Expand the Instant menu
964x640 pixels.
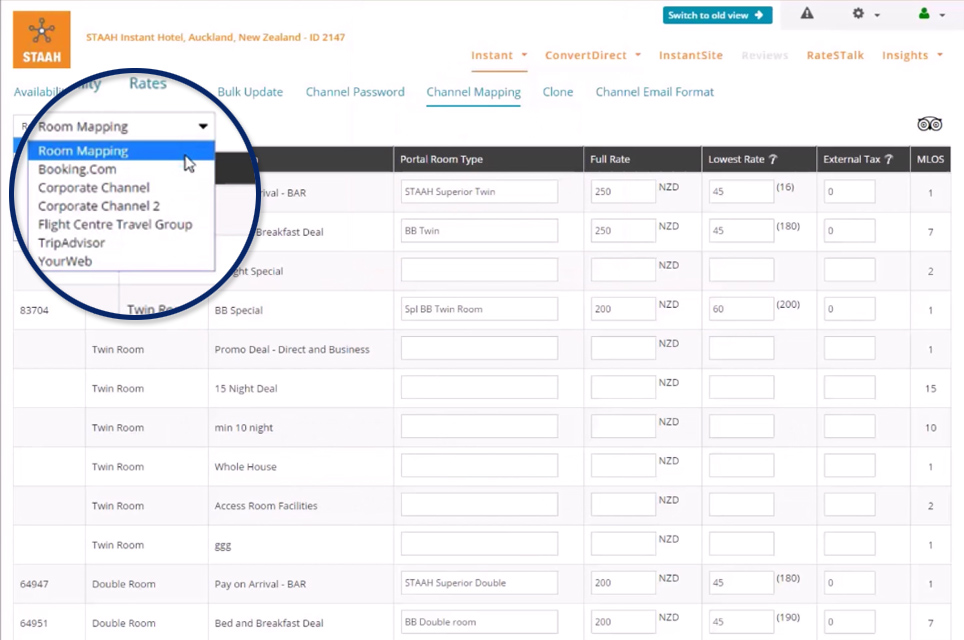499,55
